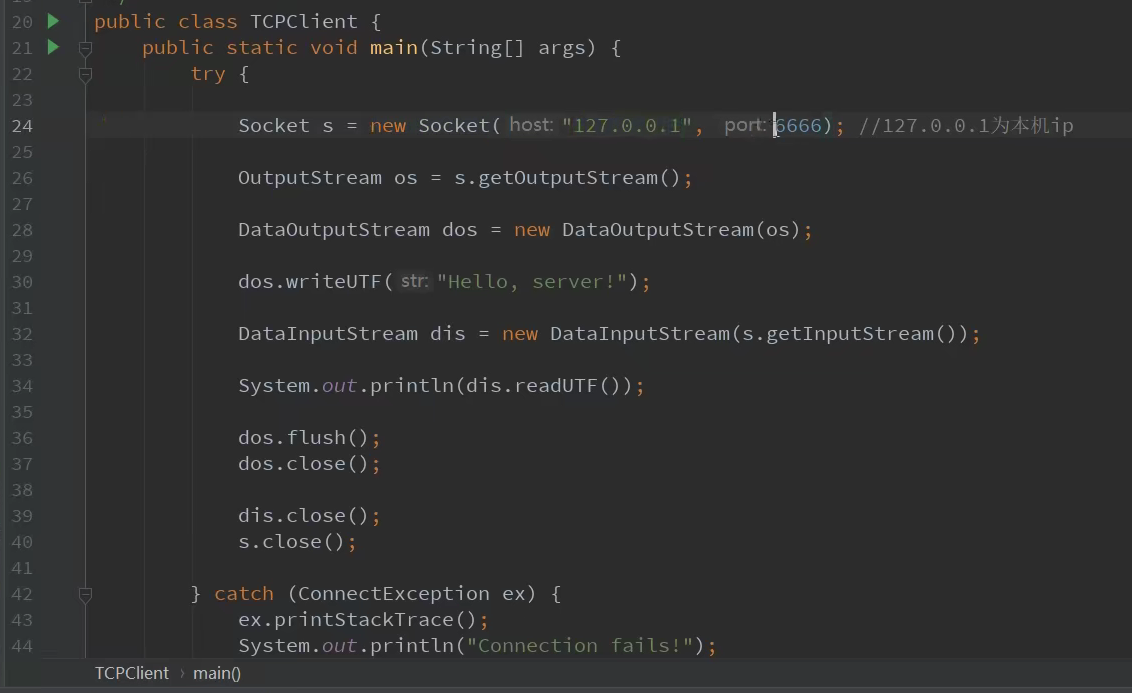The image size is (1132, 693).
Task: Click the "127.0.0.1" host string
Action: [x=627, y=126]
